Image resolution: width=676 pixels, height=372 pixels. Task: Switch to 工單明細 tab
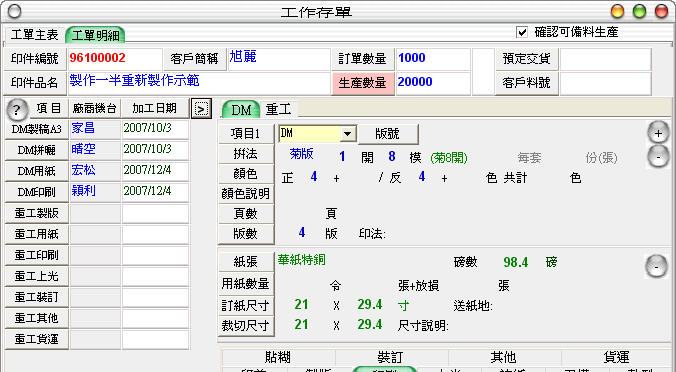point(95,35)
